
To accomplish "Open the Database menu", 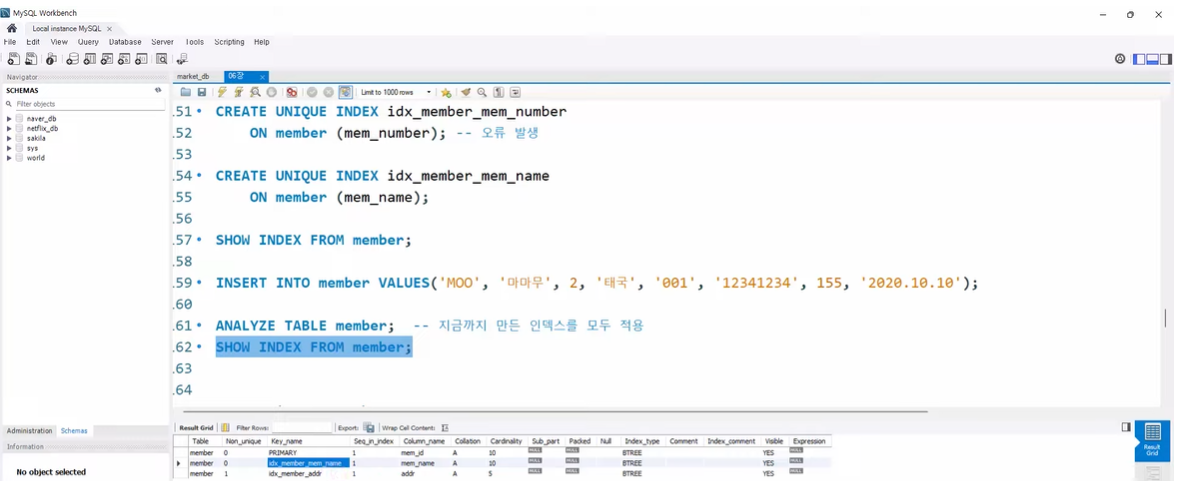I will (x=125, y=42).
